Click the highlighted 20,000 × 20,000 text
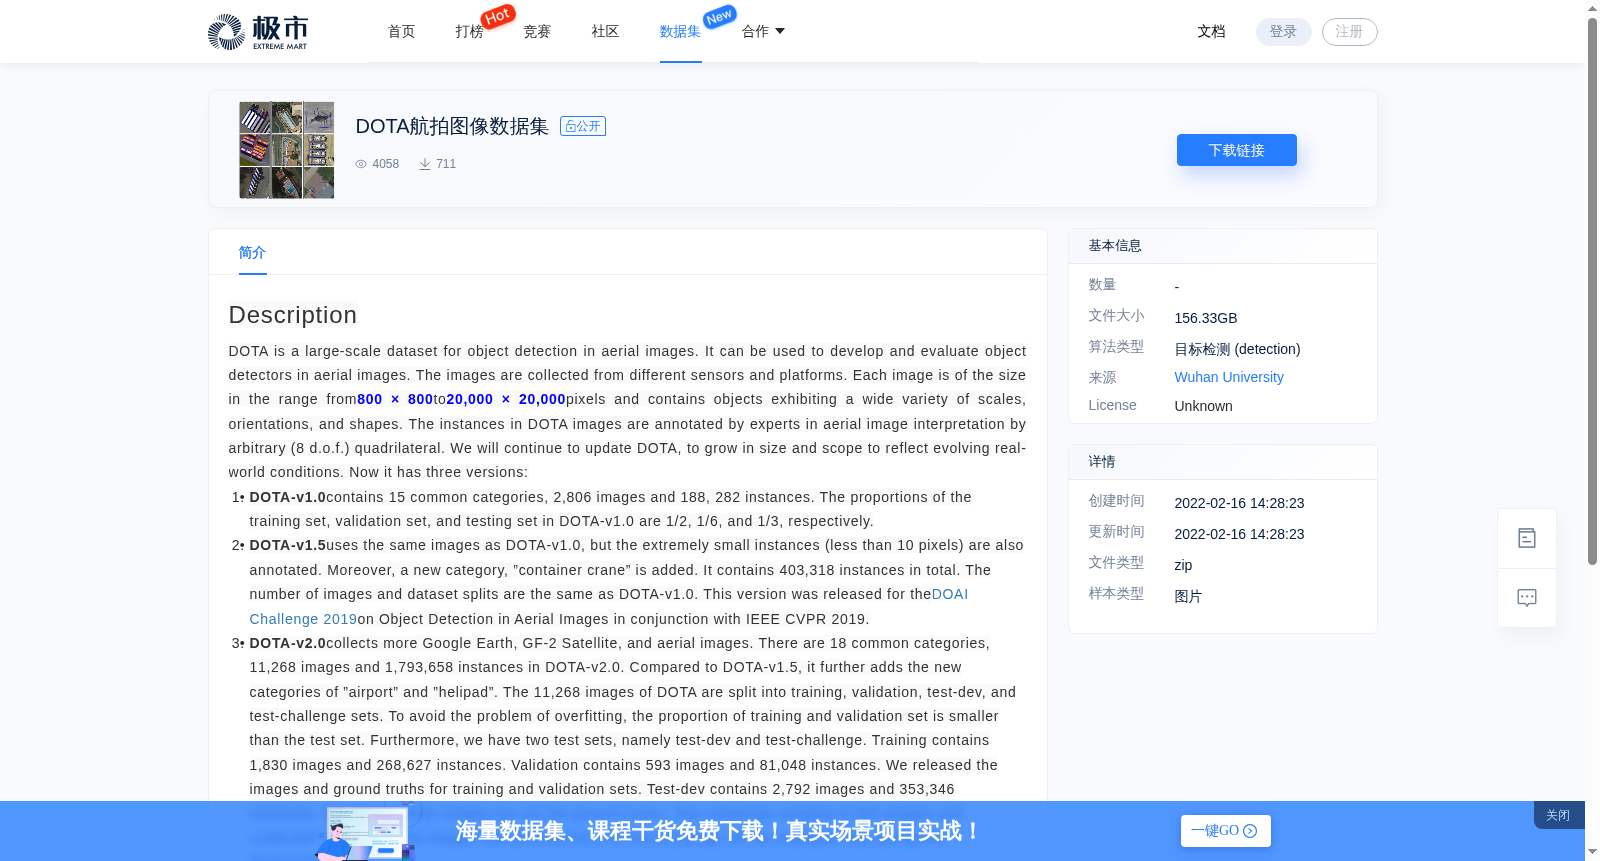1600x861 pixels. (506, 399)
